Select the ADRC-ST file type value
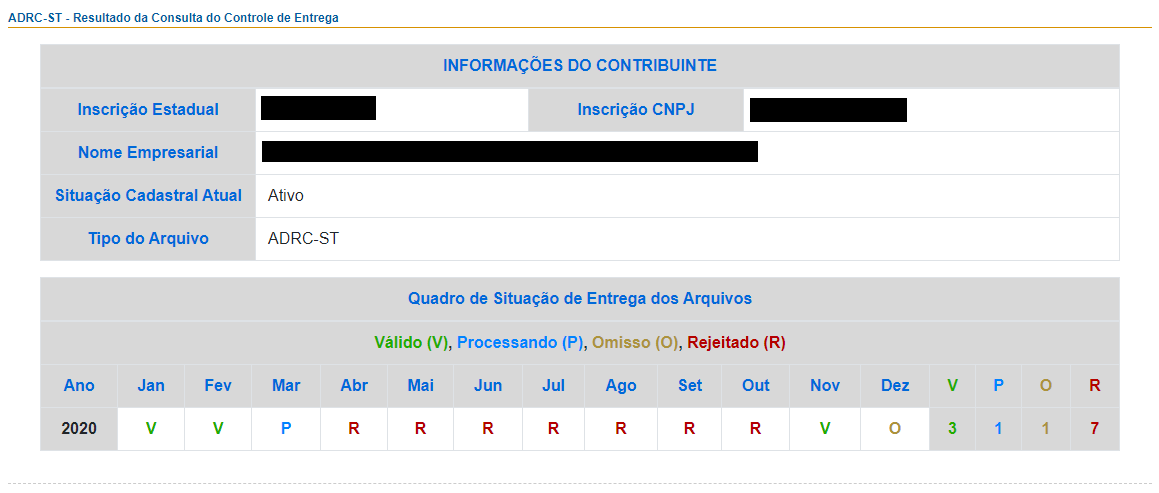Viewport: 1159px width, 493px height. 304,239
